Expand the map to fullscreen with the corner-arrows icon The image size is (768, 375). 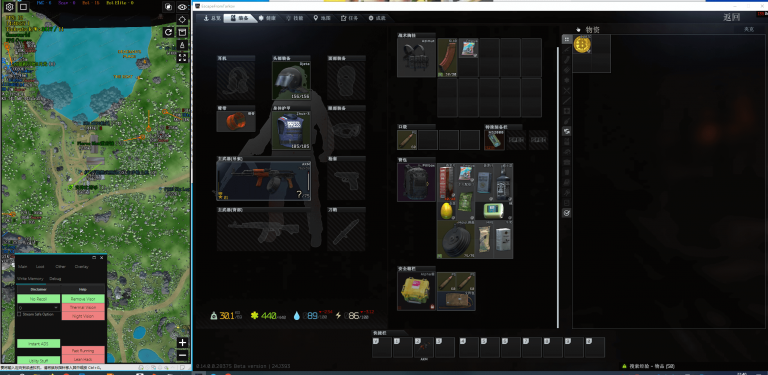[182, 58]
